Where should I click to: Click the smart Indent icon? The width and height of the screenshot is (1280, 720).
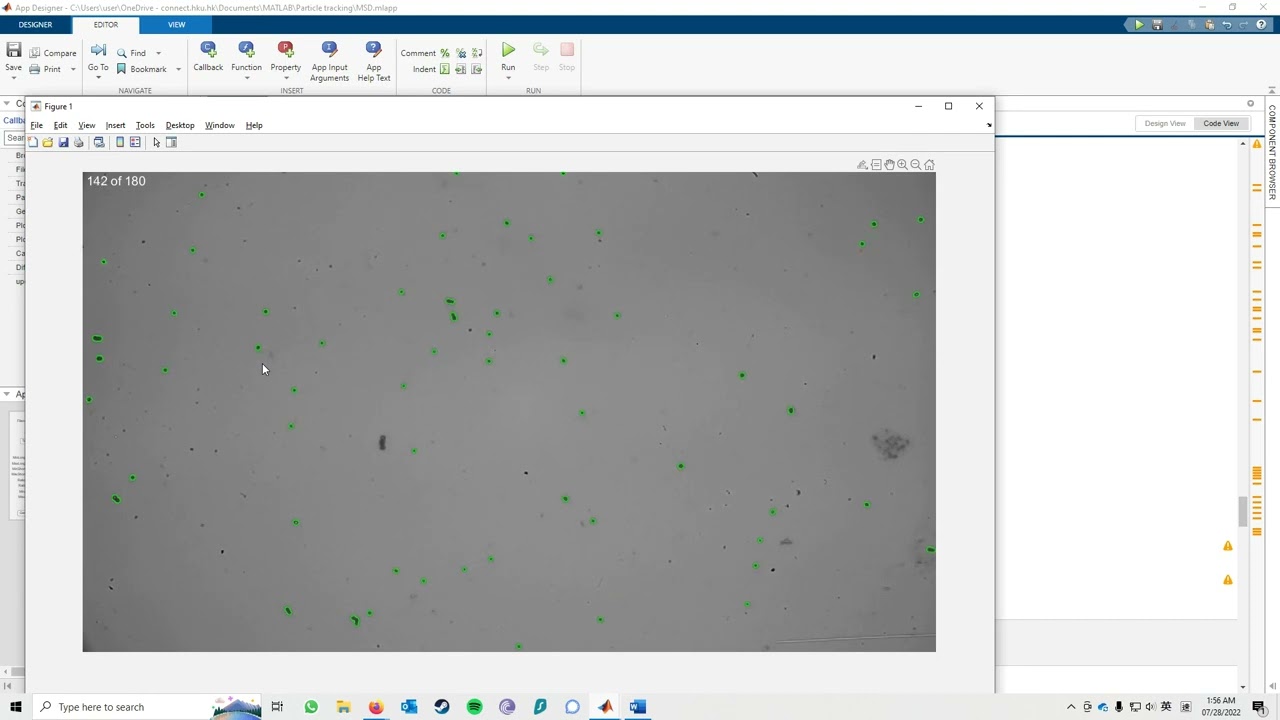point(445,69)
